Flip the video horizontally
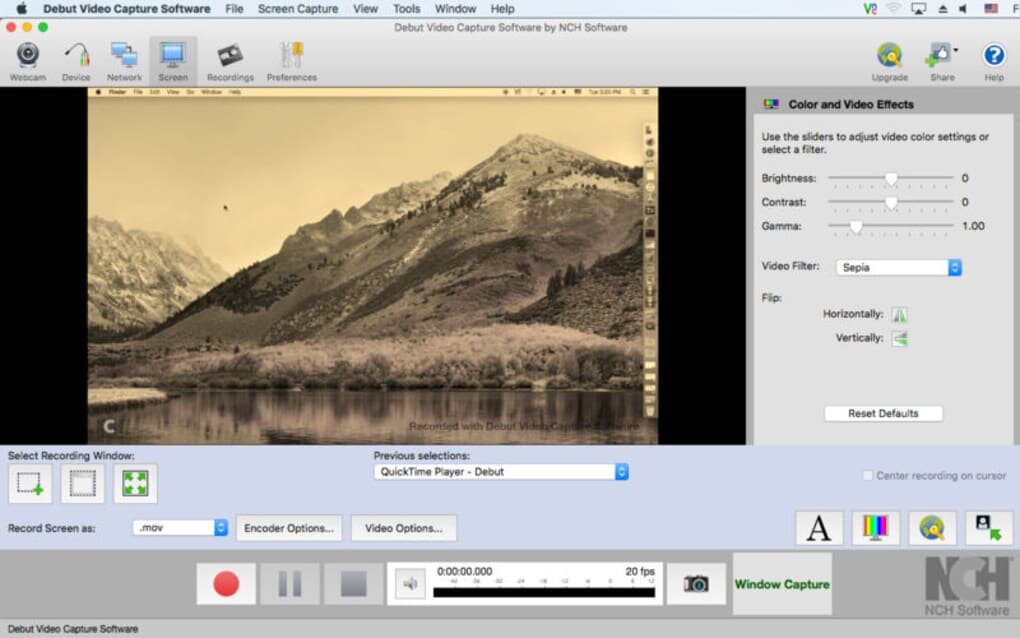The width and height of the screenshot is (1020, 638). click(898, 313)
